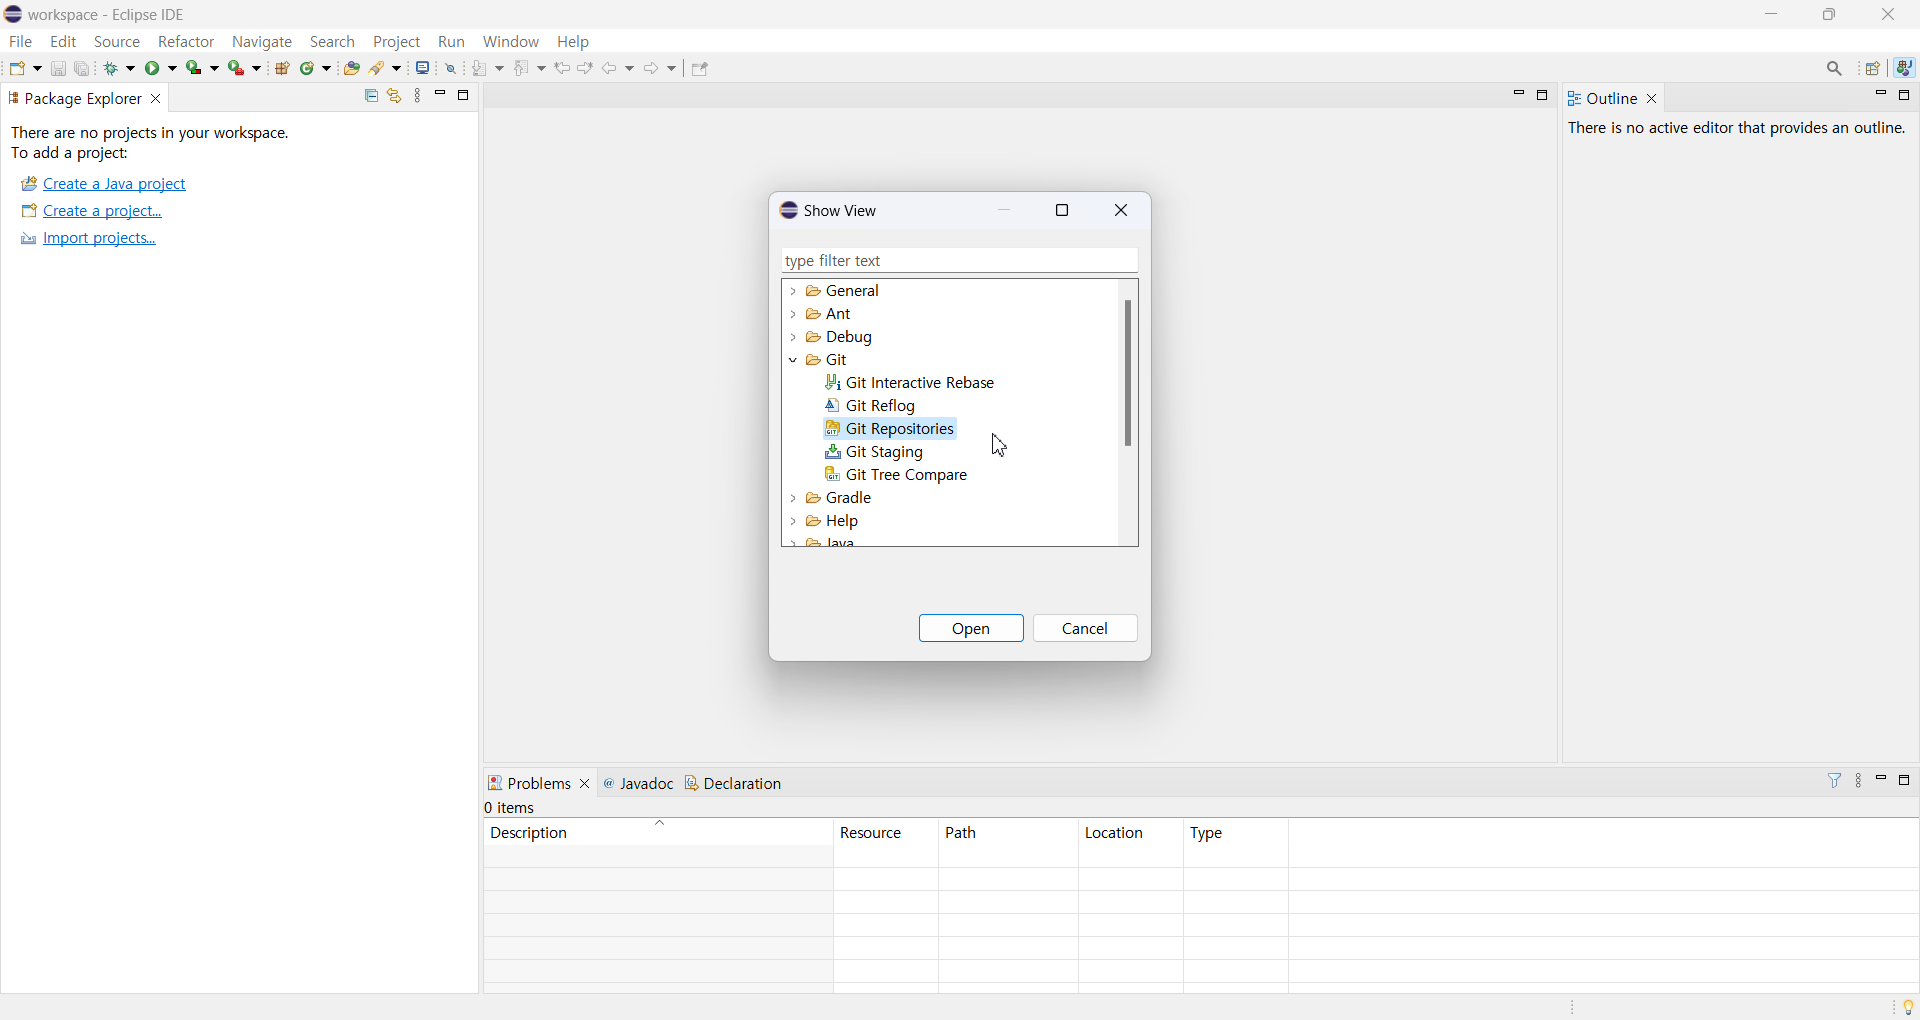Expand the Gradle folder node
Viewport: 1920px width, 1020px height.
click(794, 499)
